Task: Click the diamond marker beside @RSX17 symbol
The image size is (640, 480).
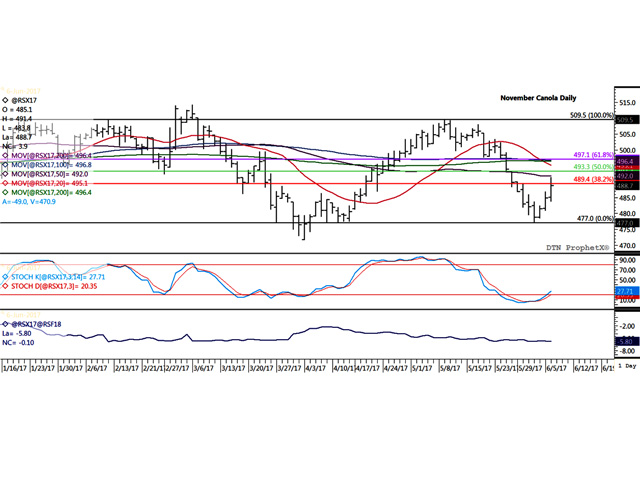Action: 5,100
